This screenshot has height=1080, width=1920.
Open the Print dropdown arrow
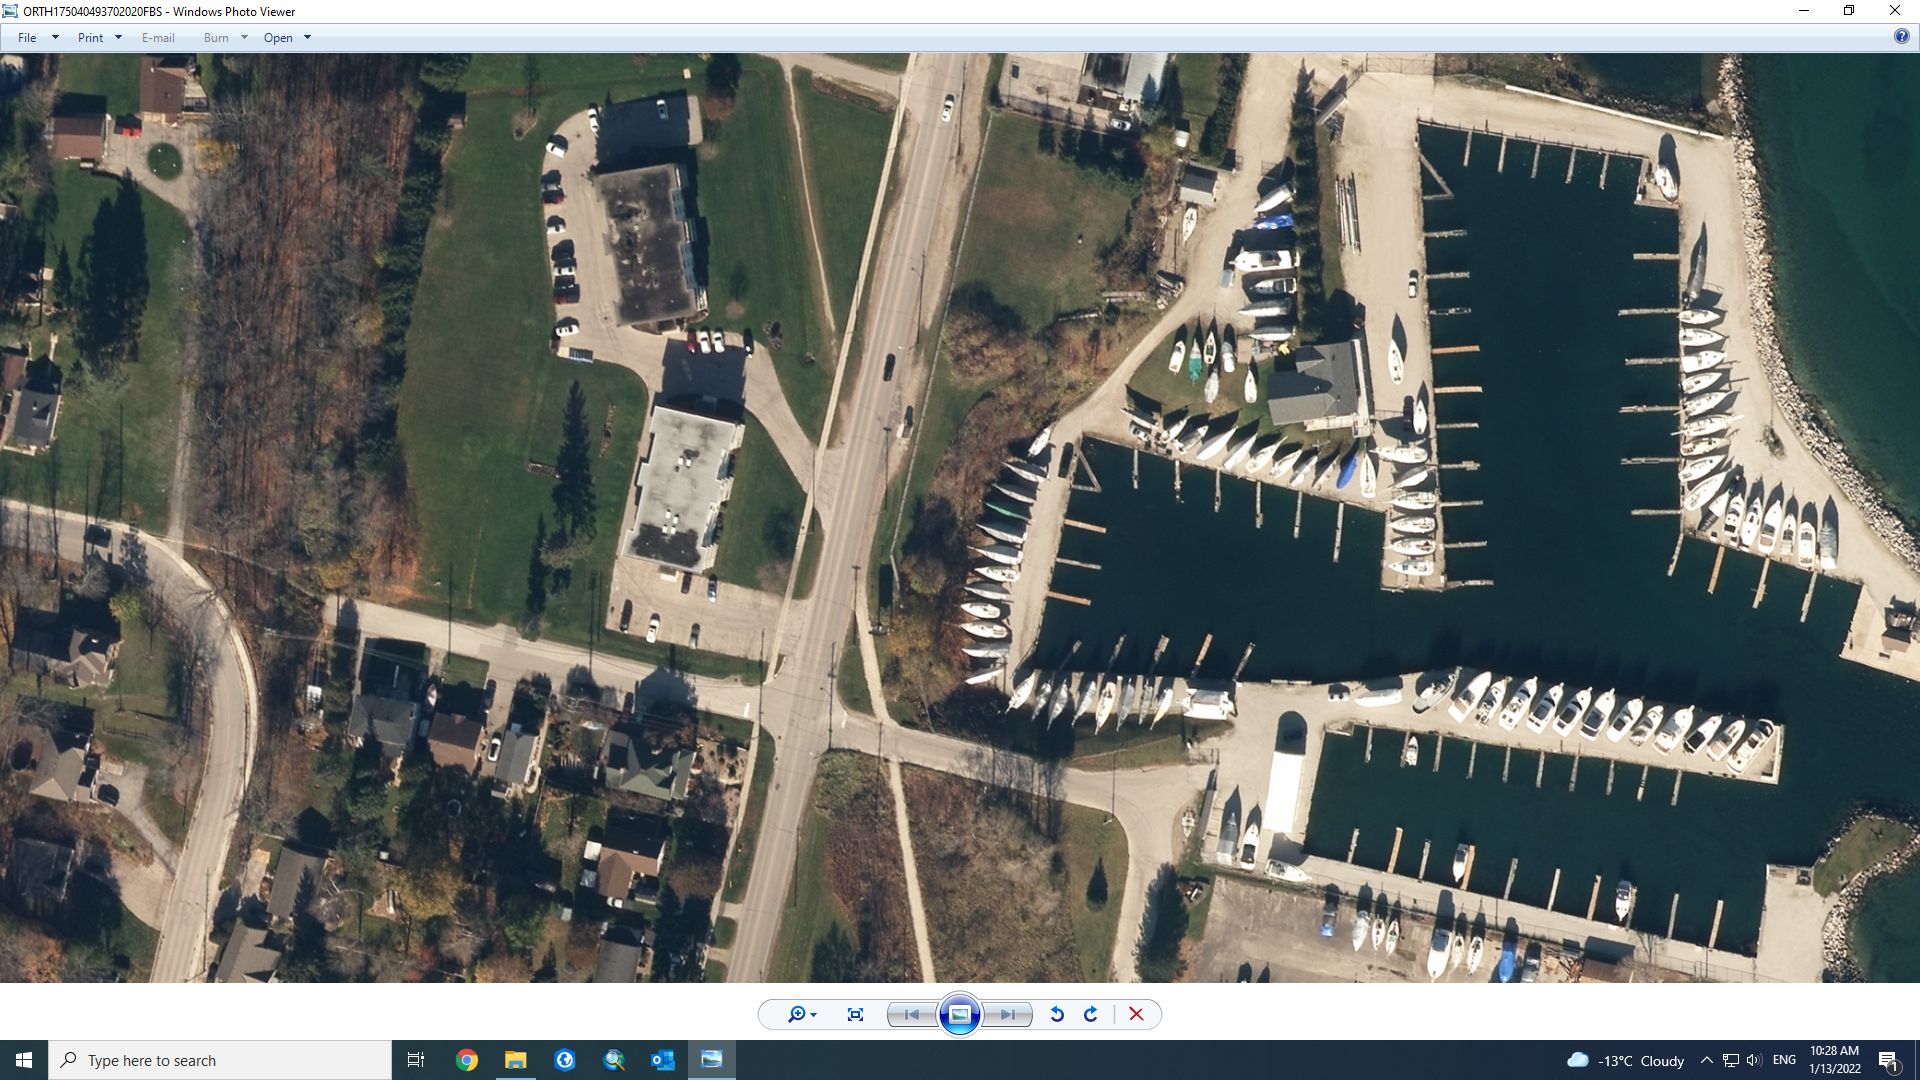[x=117, y=37]
